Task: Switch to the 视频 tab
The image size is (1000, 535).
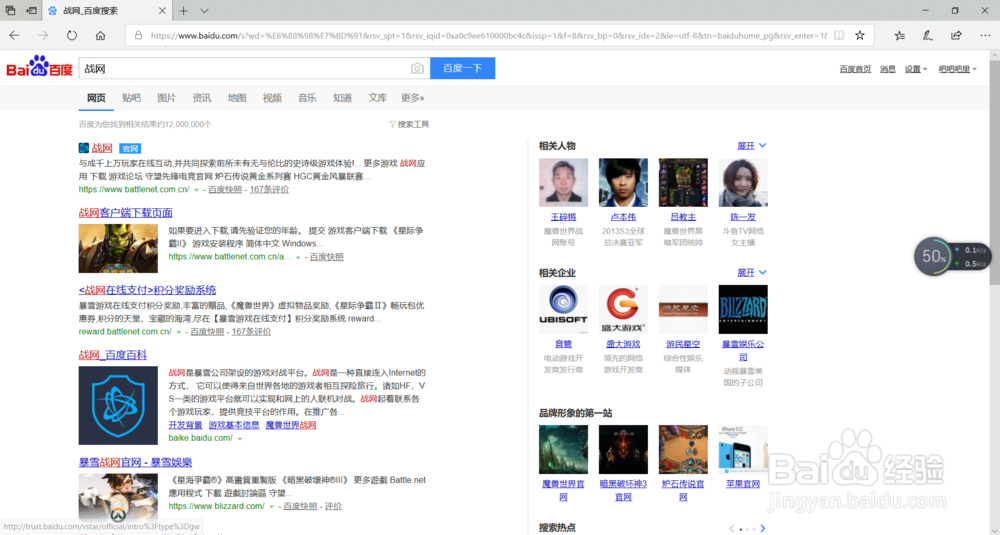Action: pos(272,98)
